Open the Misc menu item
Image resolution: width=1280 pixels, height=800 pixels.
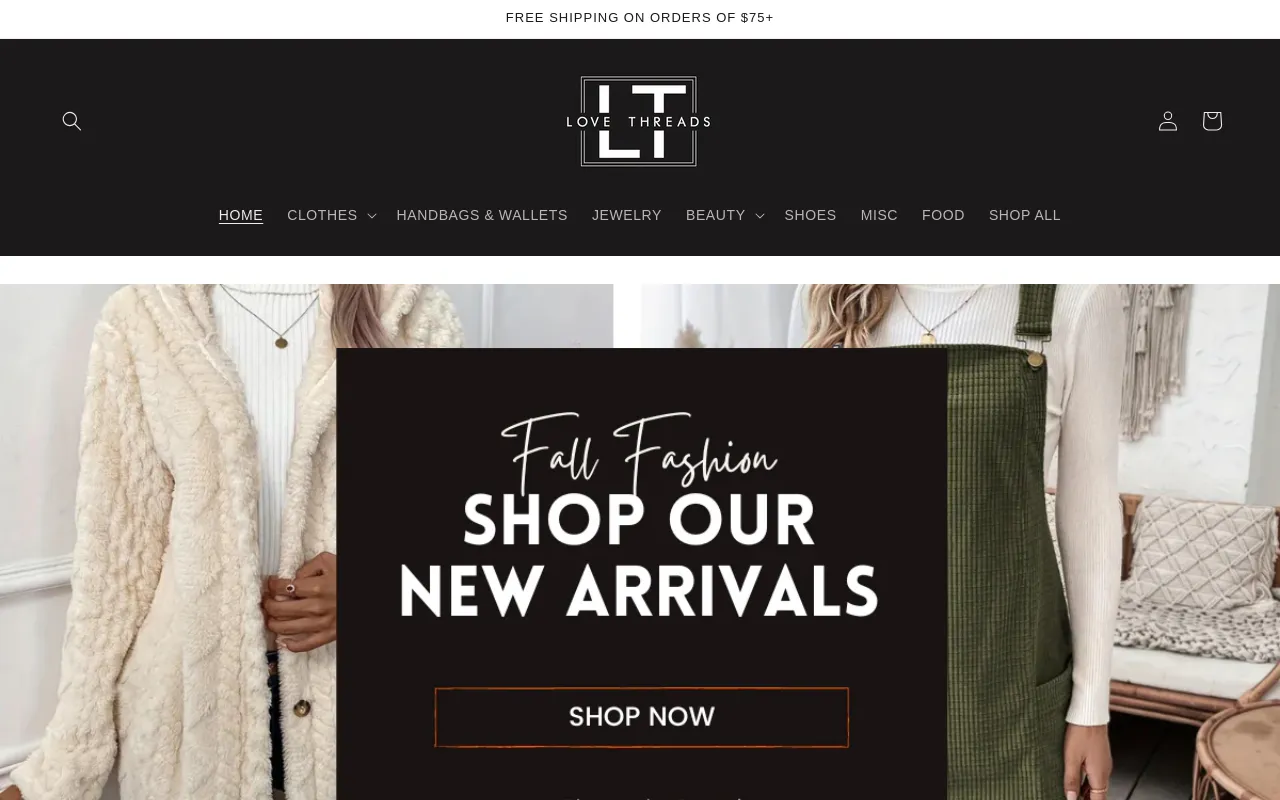[879, 215]
